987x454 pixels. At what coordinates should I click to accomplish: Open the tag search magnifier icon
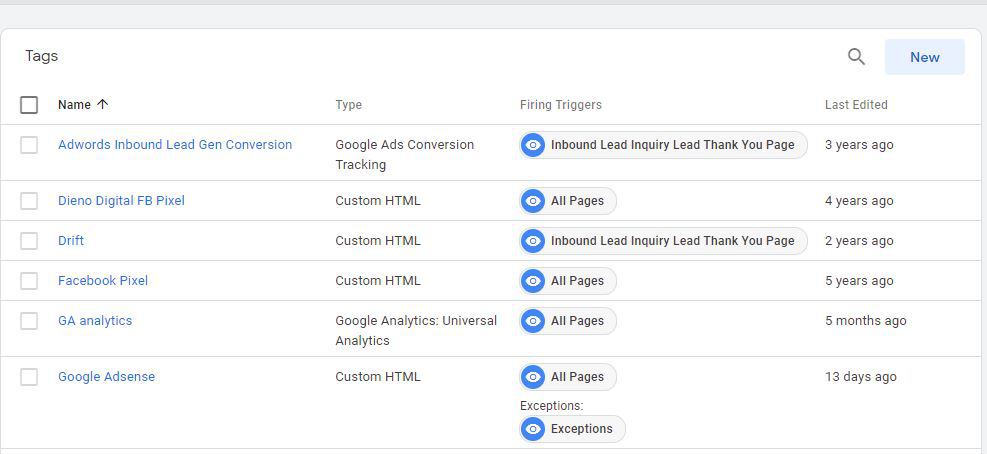(856, 57)
